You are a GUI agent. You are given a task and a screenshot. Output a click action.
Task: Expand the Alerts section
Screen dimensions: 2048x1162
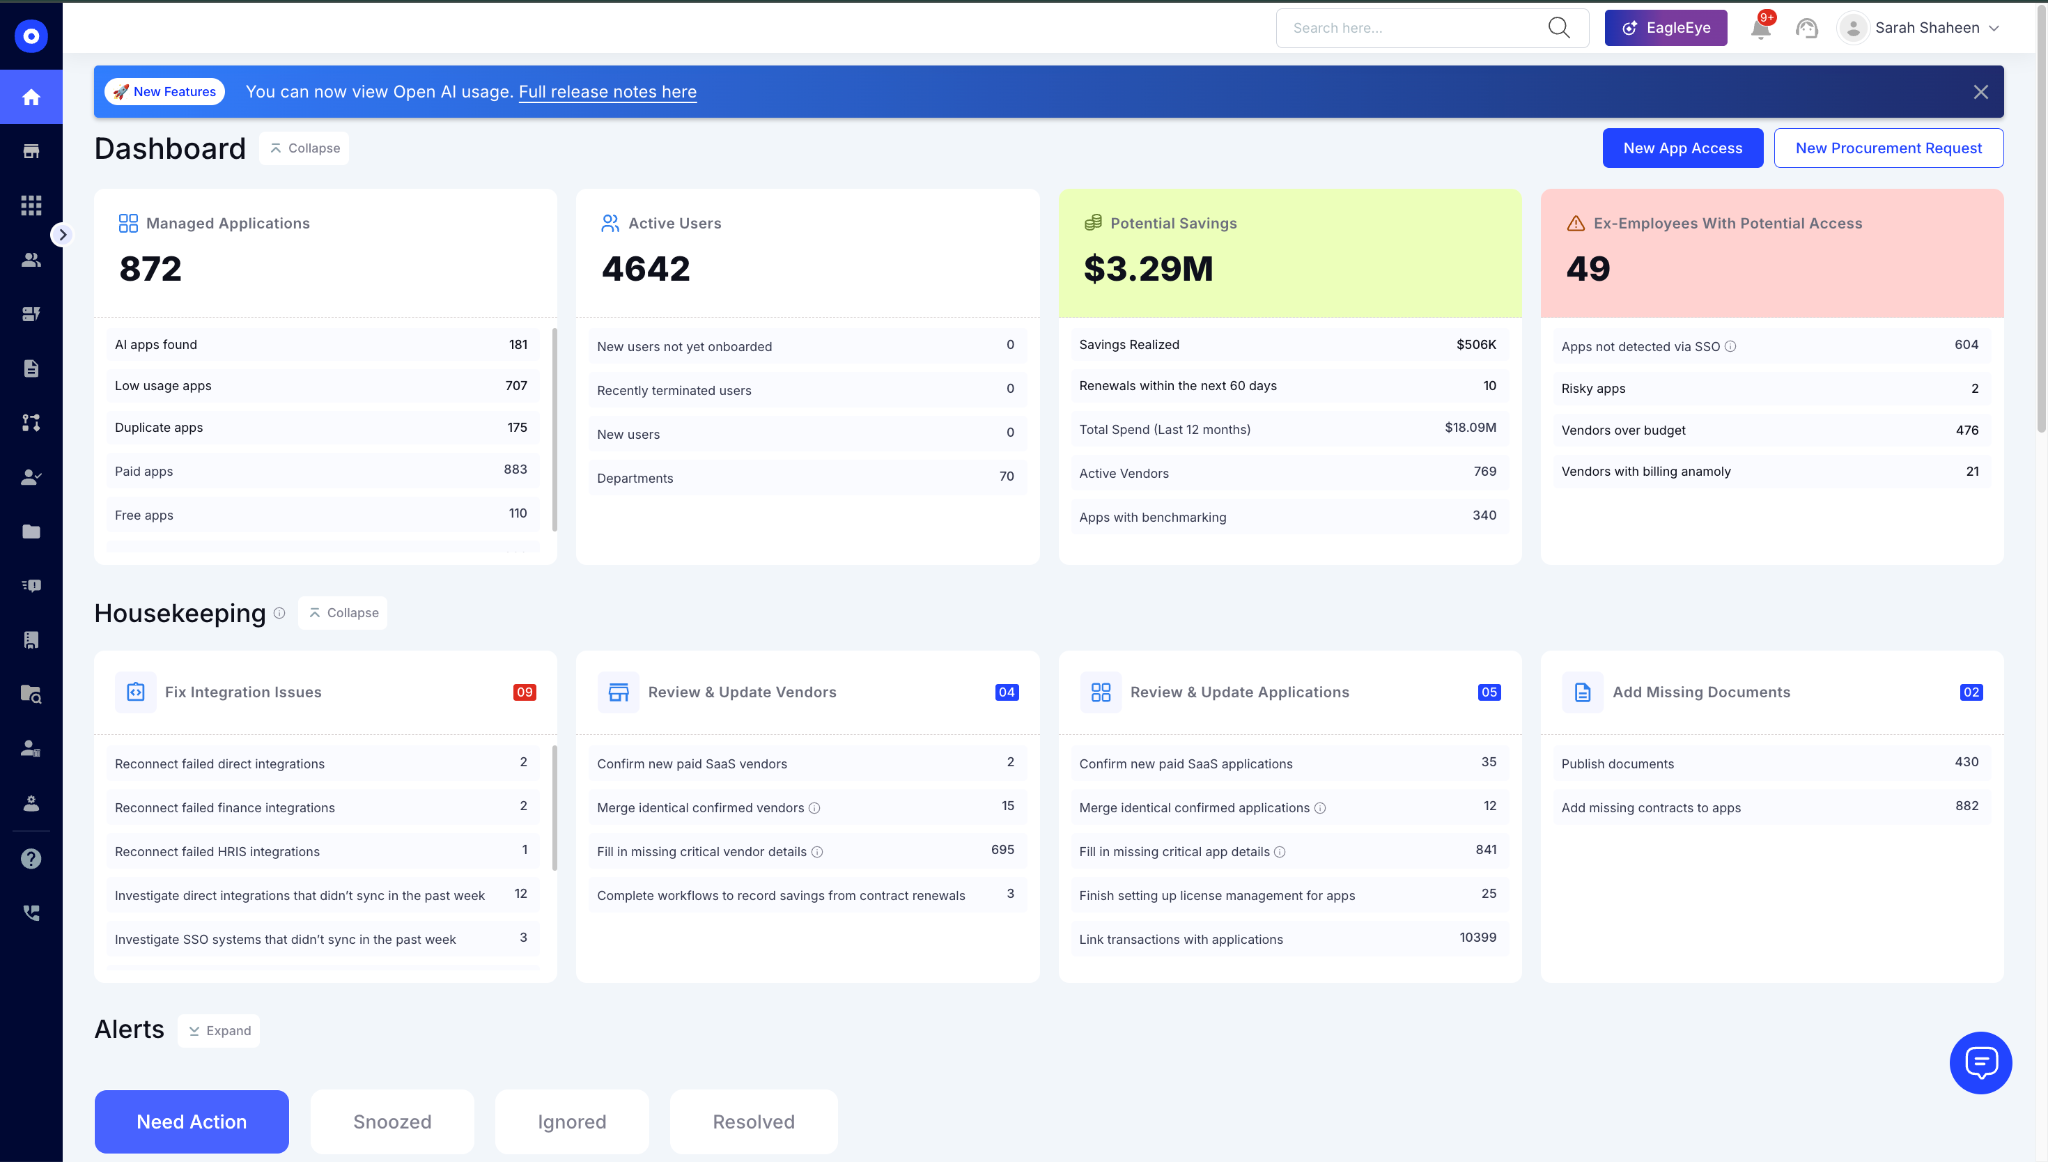click(219, 1031)
